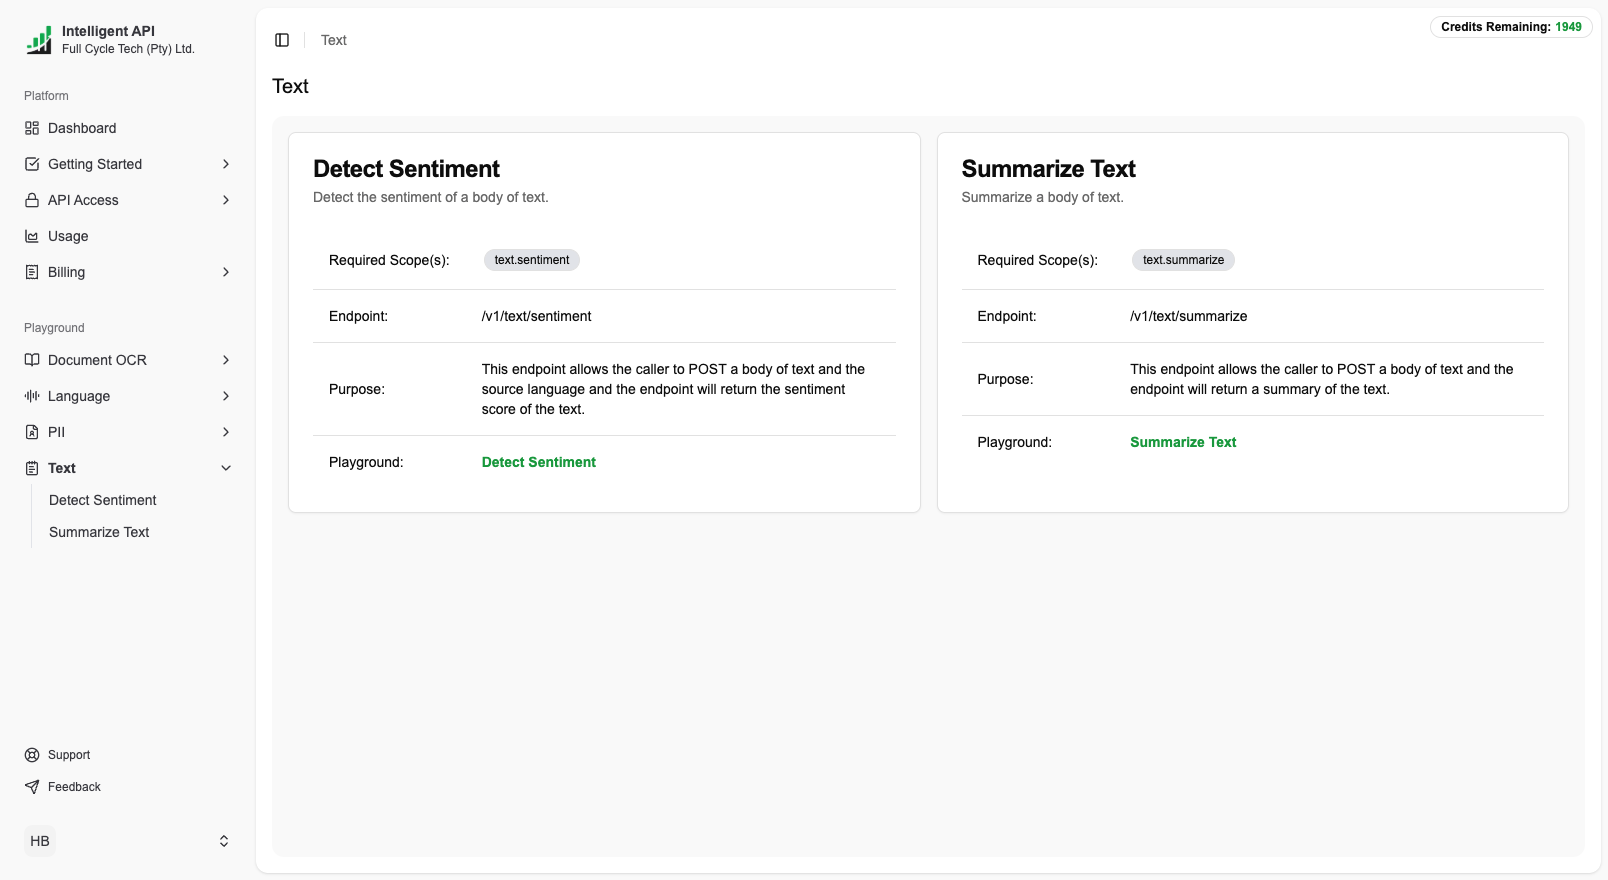This screenshot has width=1608, height=880.
Task: Click the Intelligent API logo
Action: (x=39, y=40)
